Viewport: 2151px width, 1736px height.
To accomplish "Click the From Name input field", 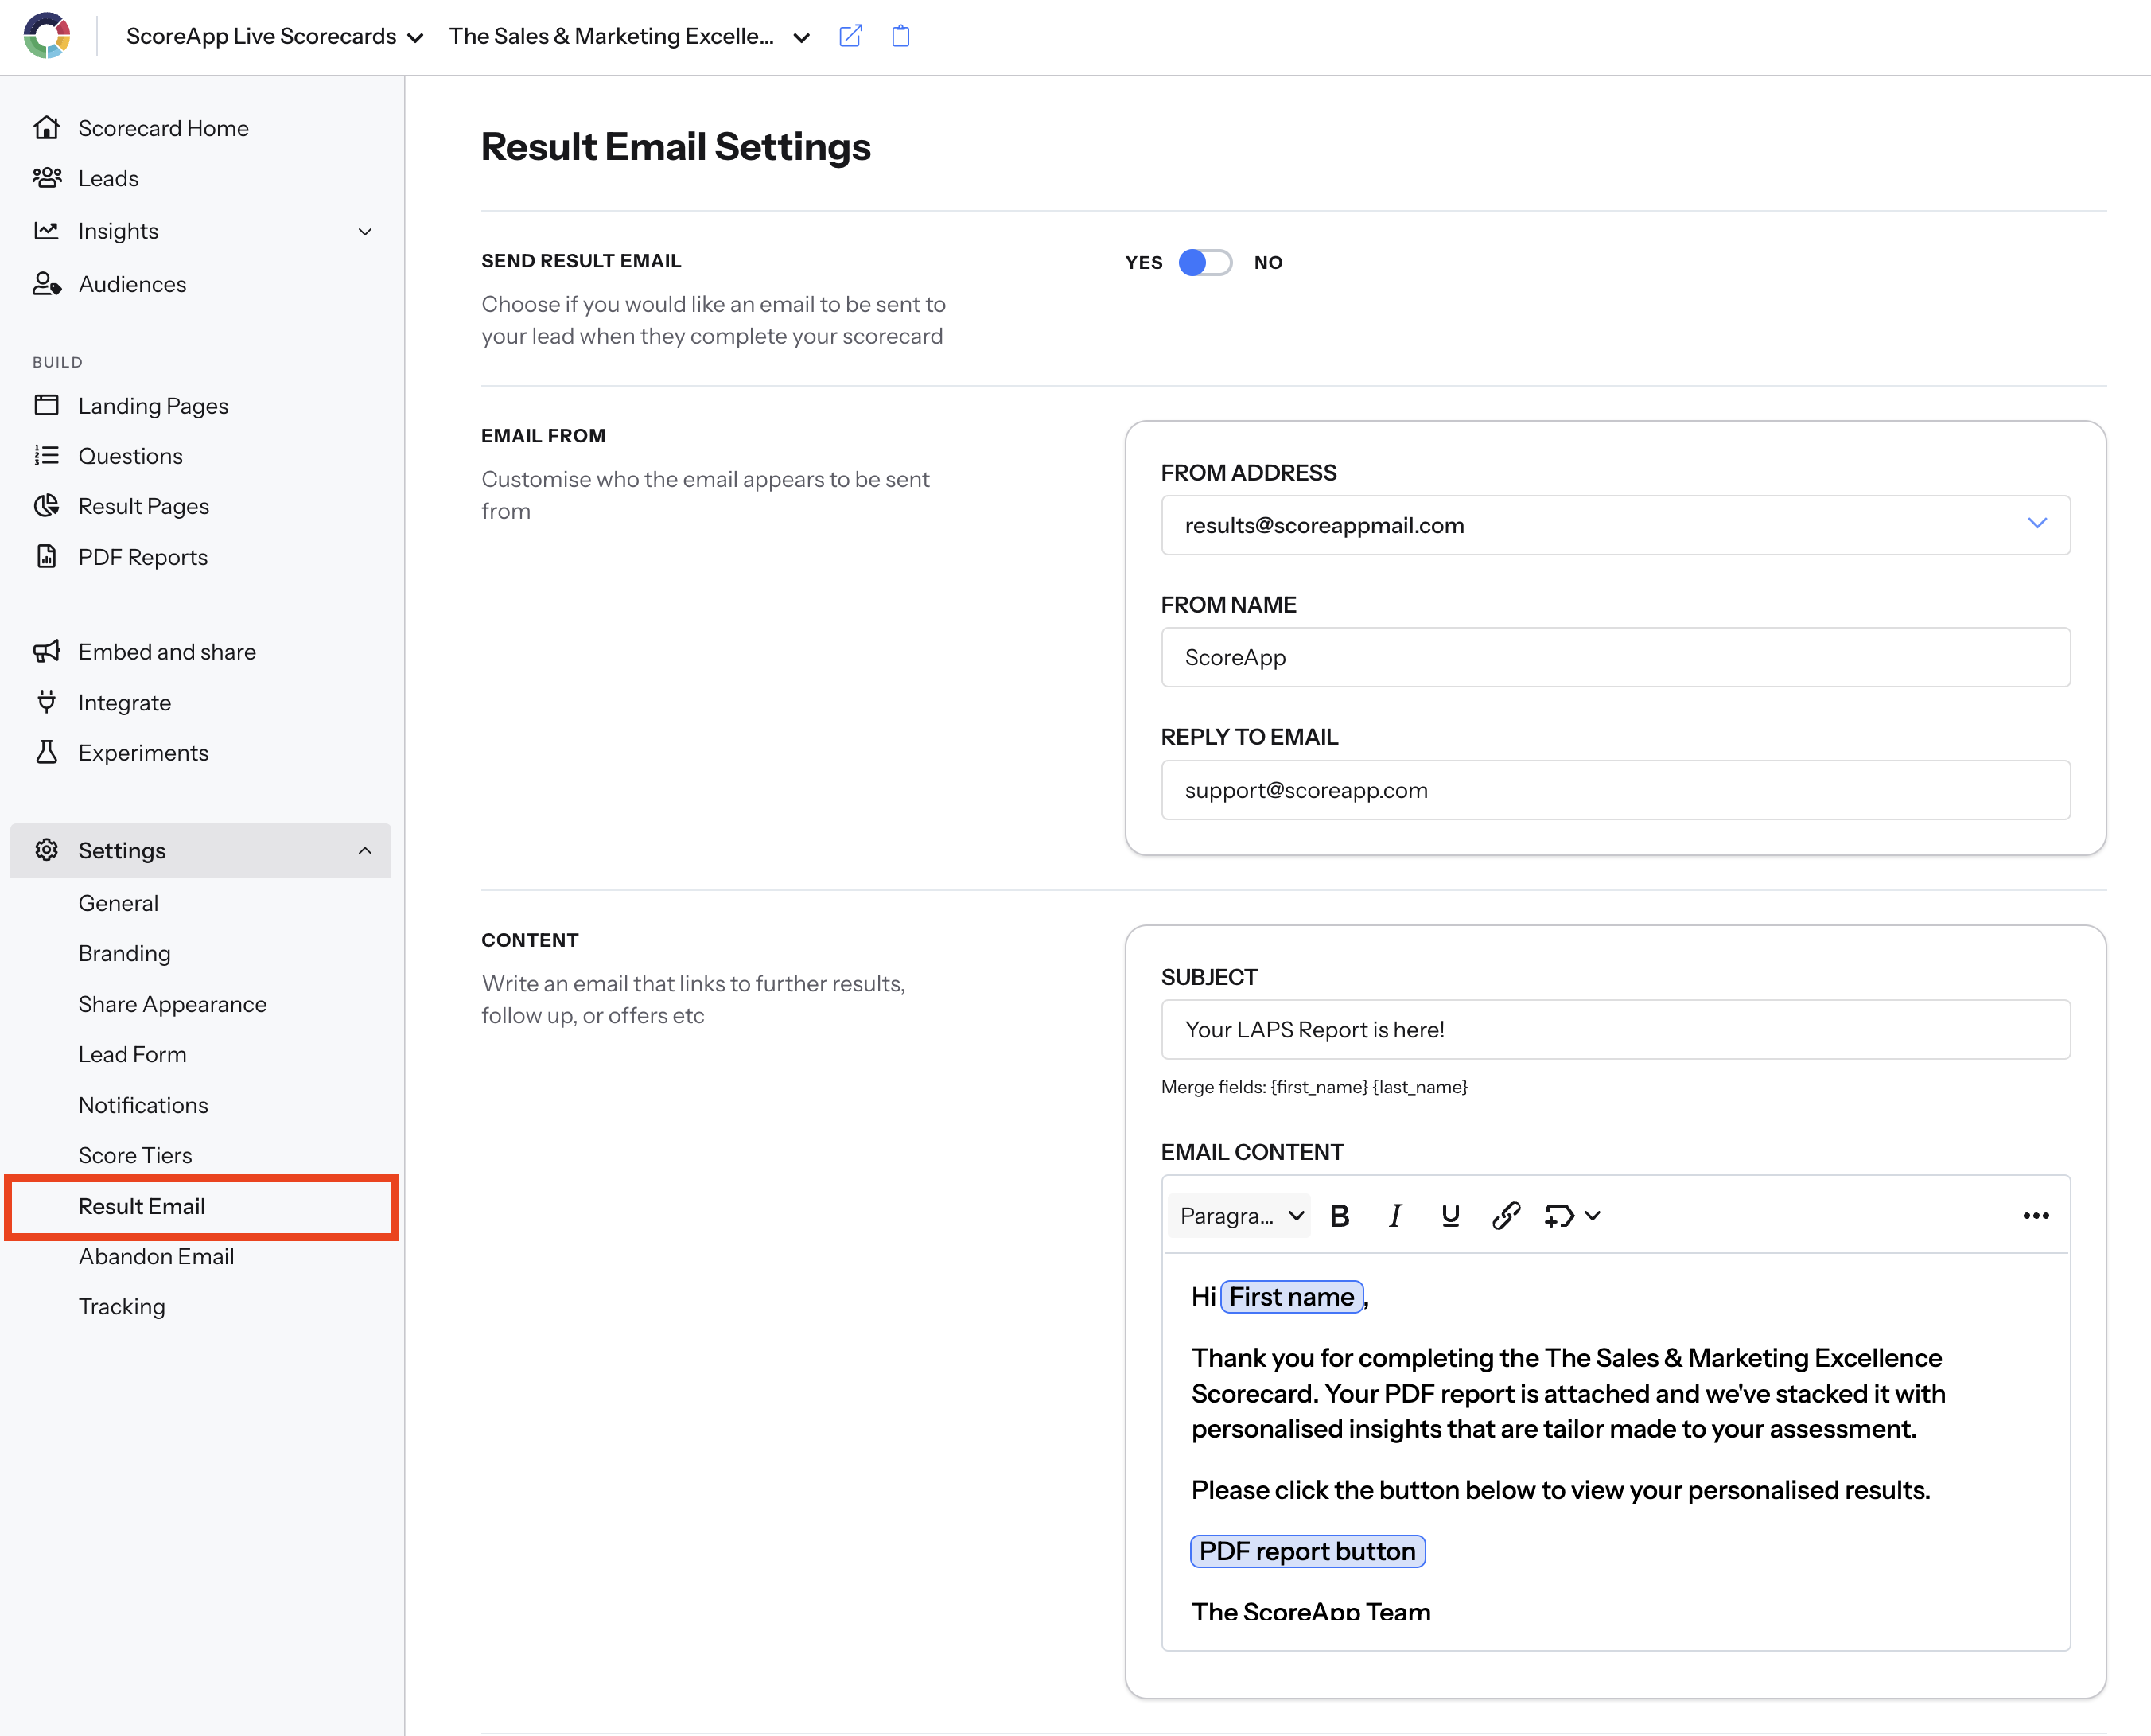I will coord(1615,657).
